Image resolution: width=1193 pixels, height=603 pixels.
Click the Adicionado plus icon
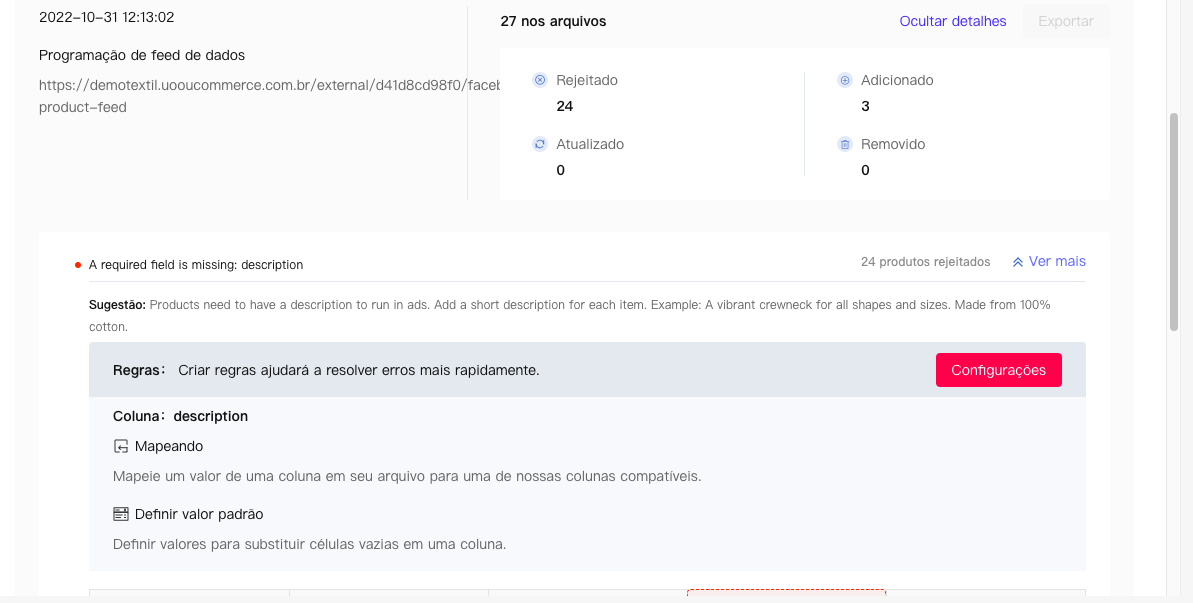[x=845, y=80]
